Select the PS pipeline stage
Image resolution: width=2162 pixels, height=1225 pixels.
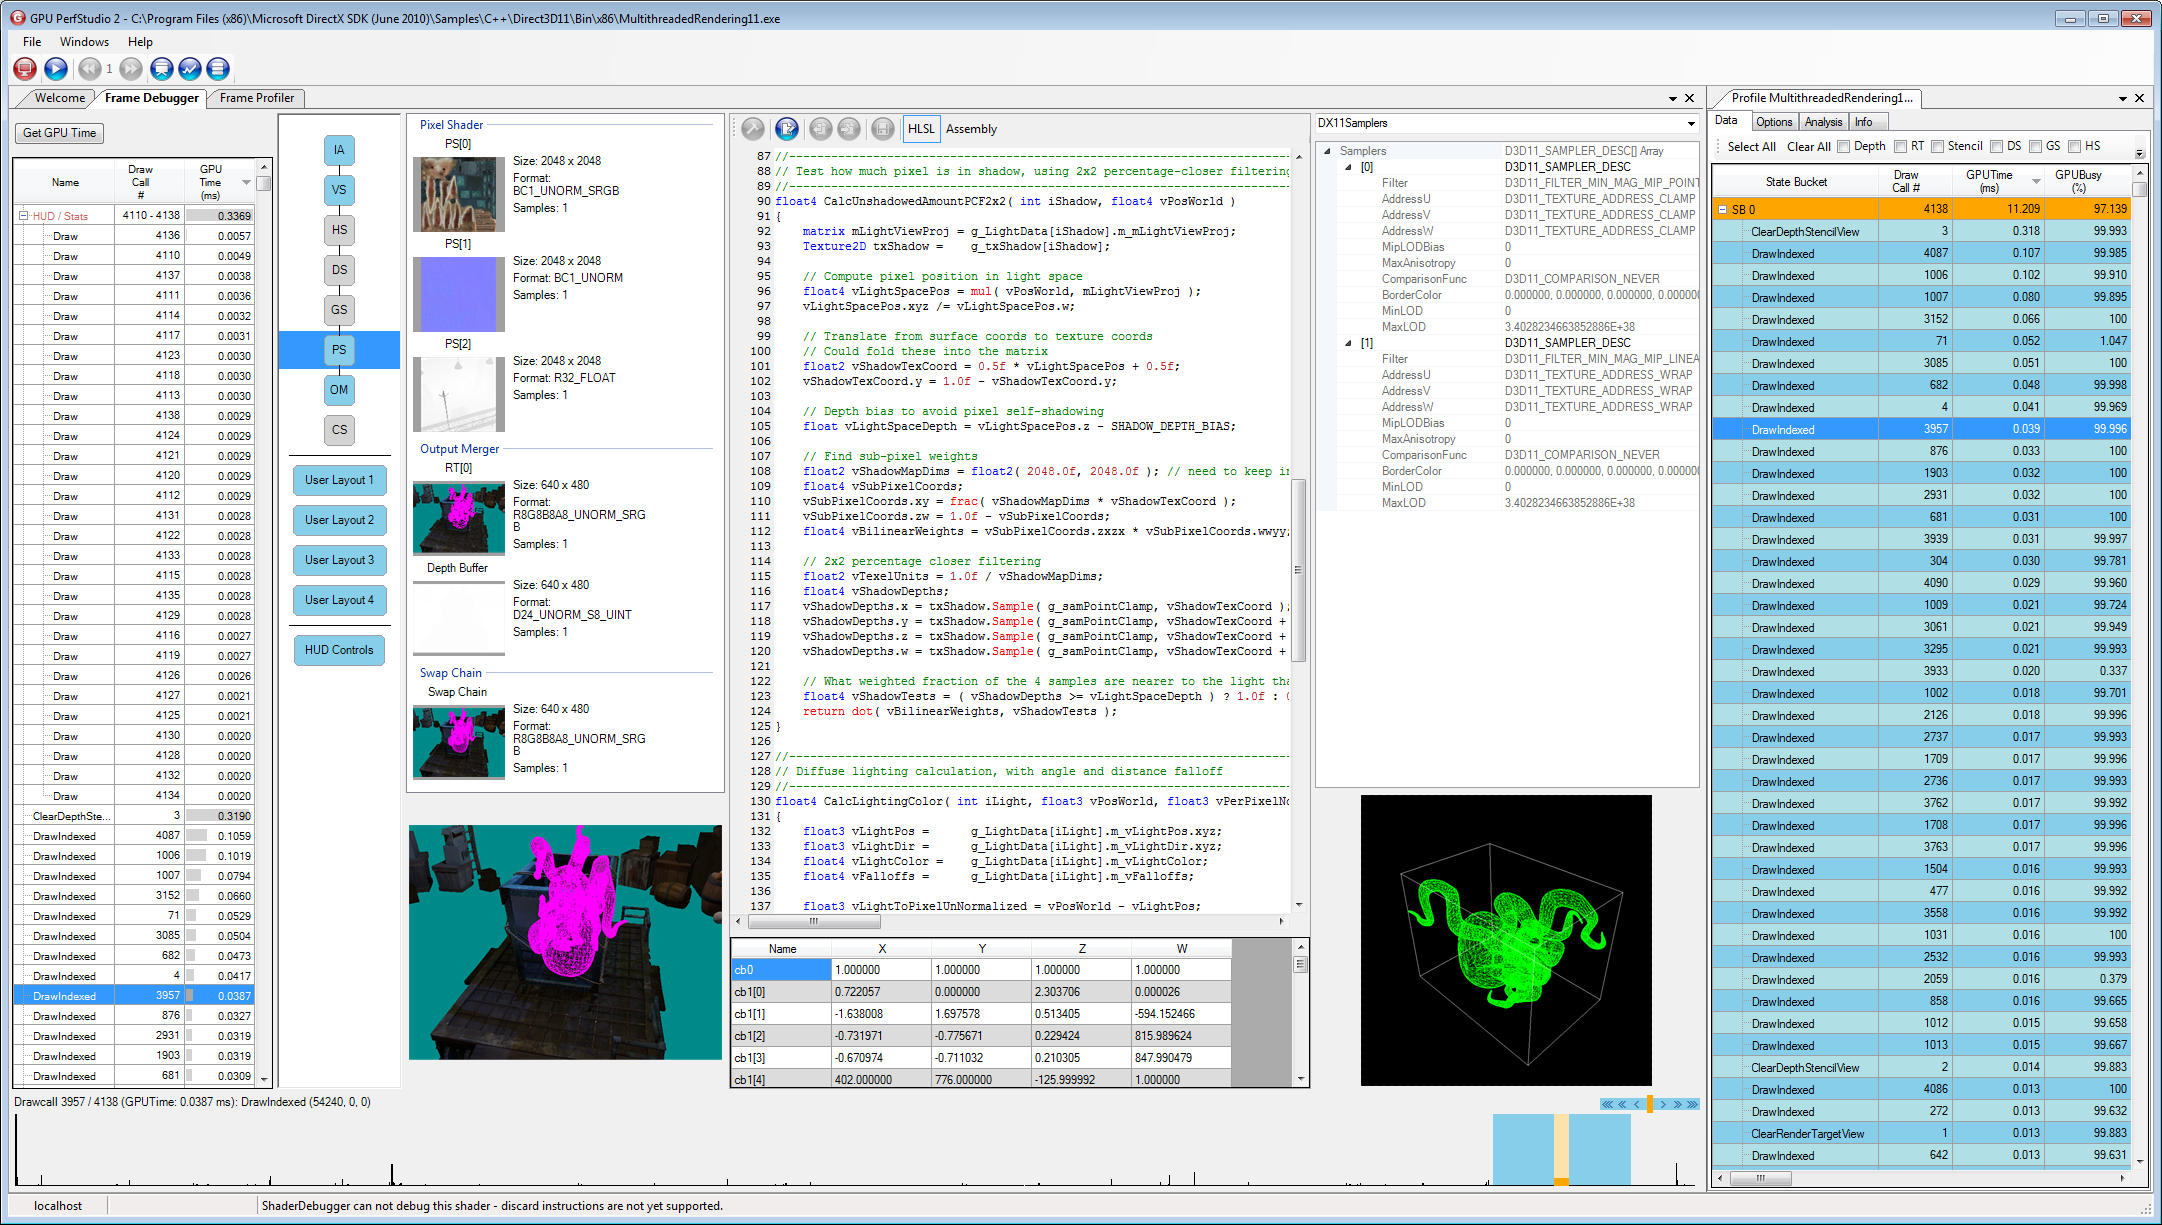coord(339,350)
